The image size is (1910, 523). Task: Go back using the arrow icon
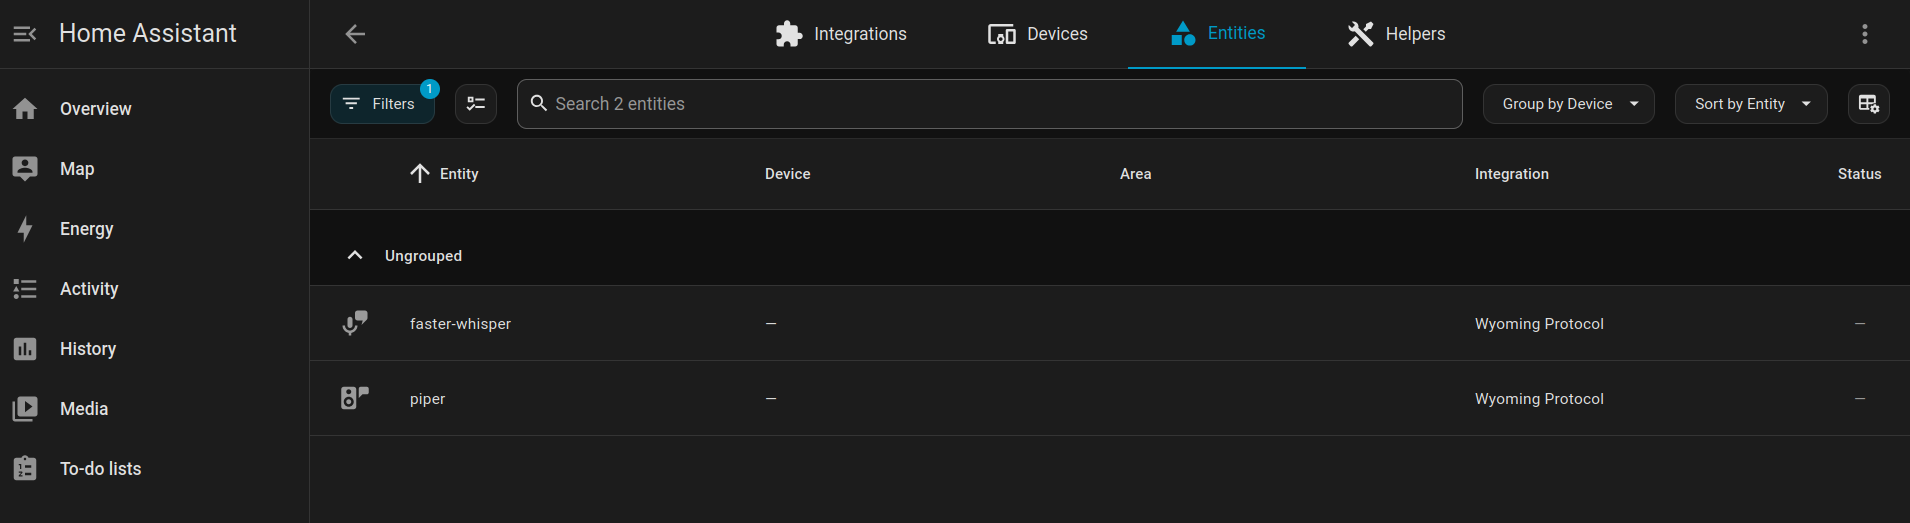(355, 34)
